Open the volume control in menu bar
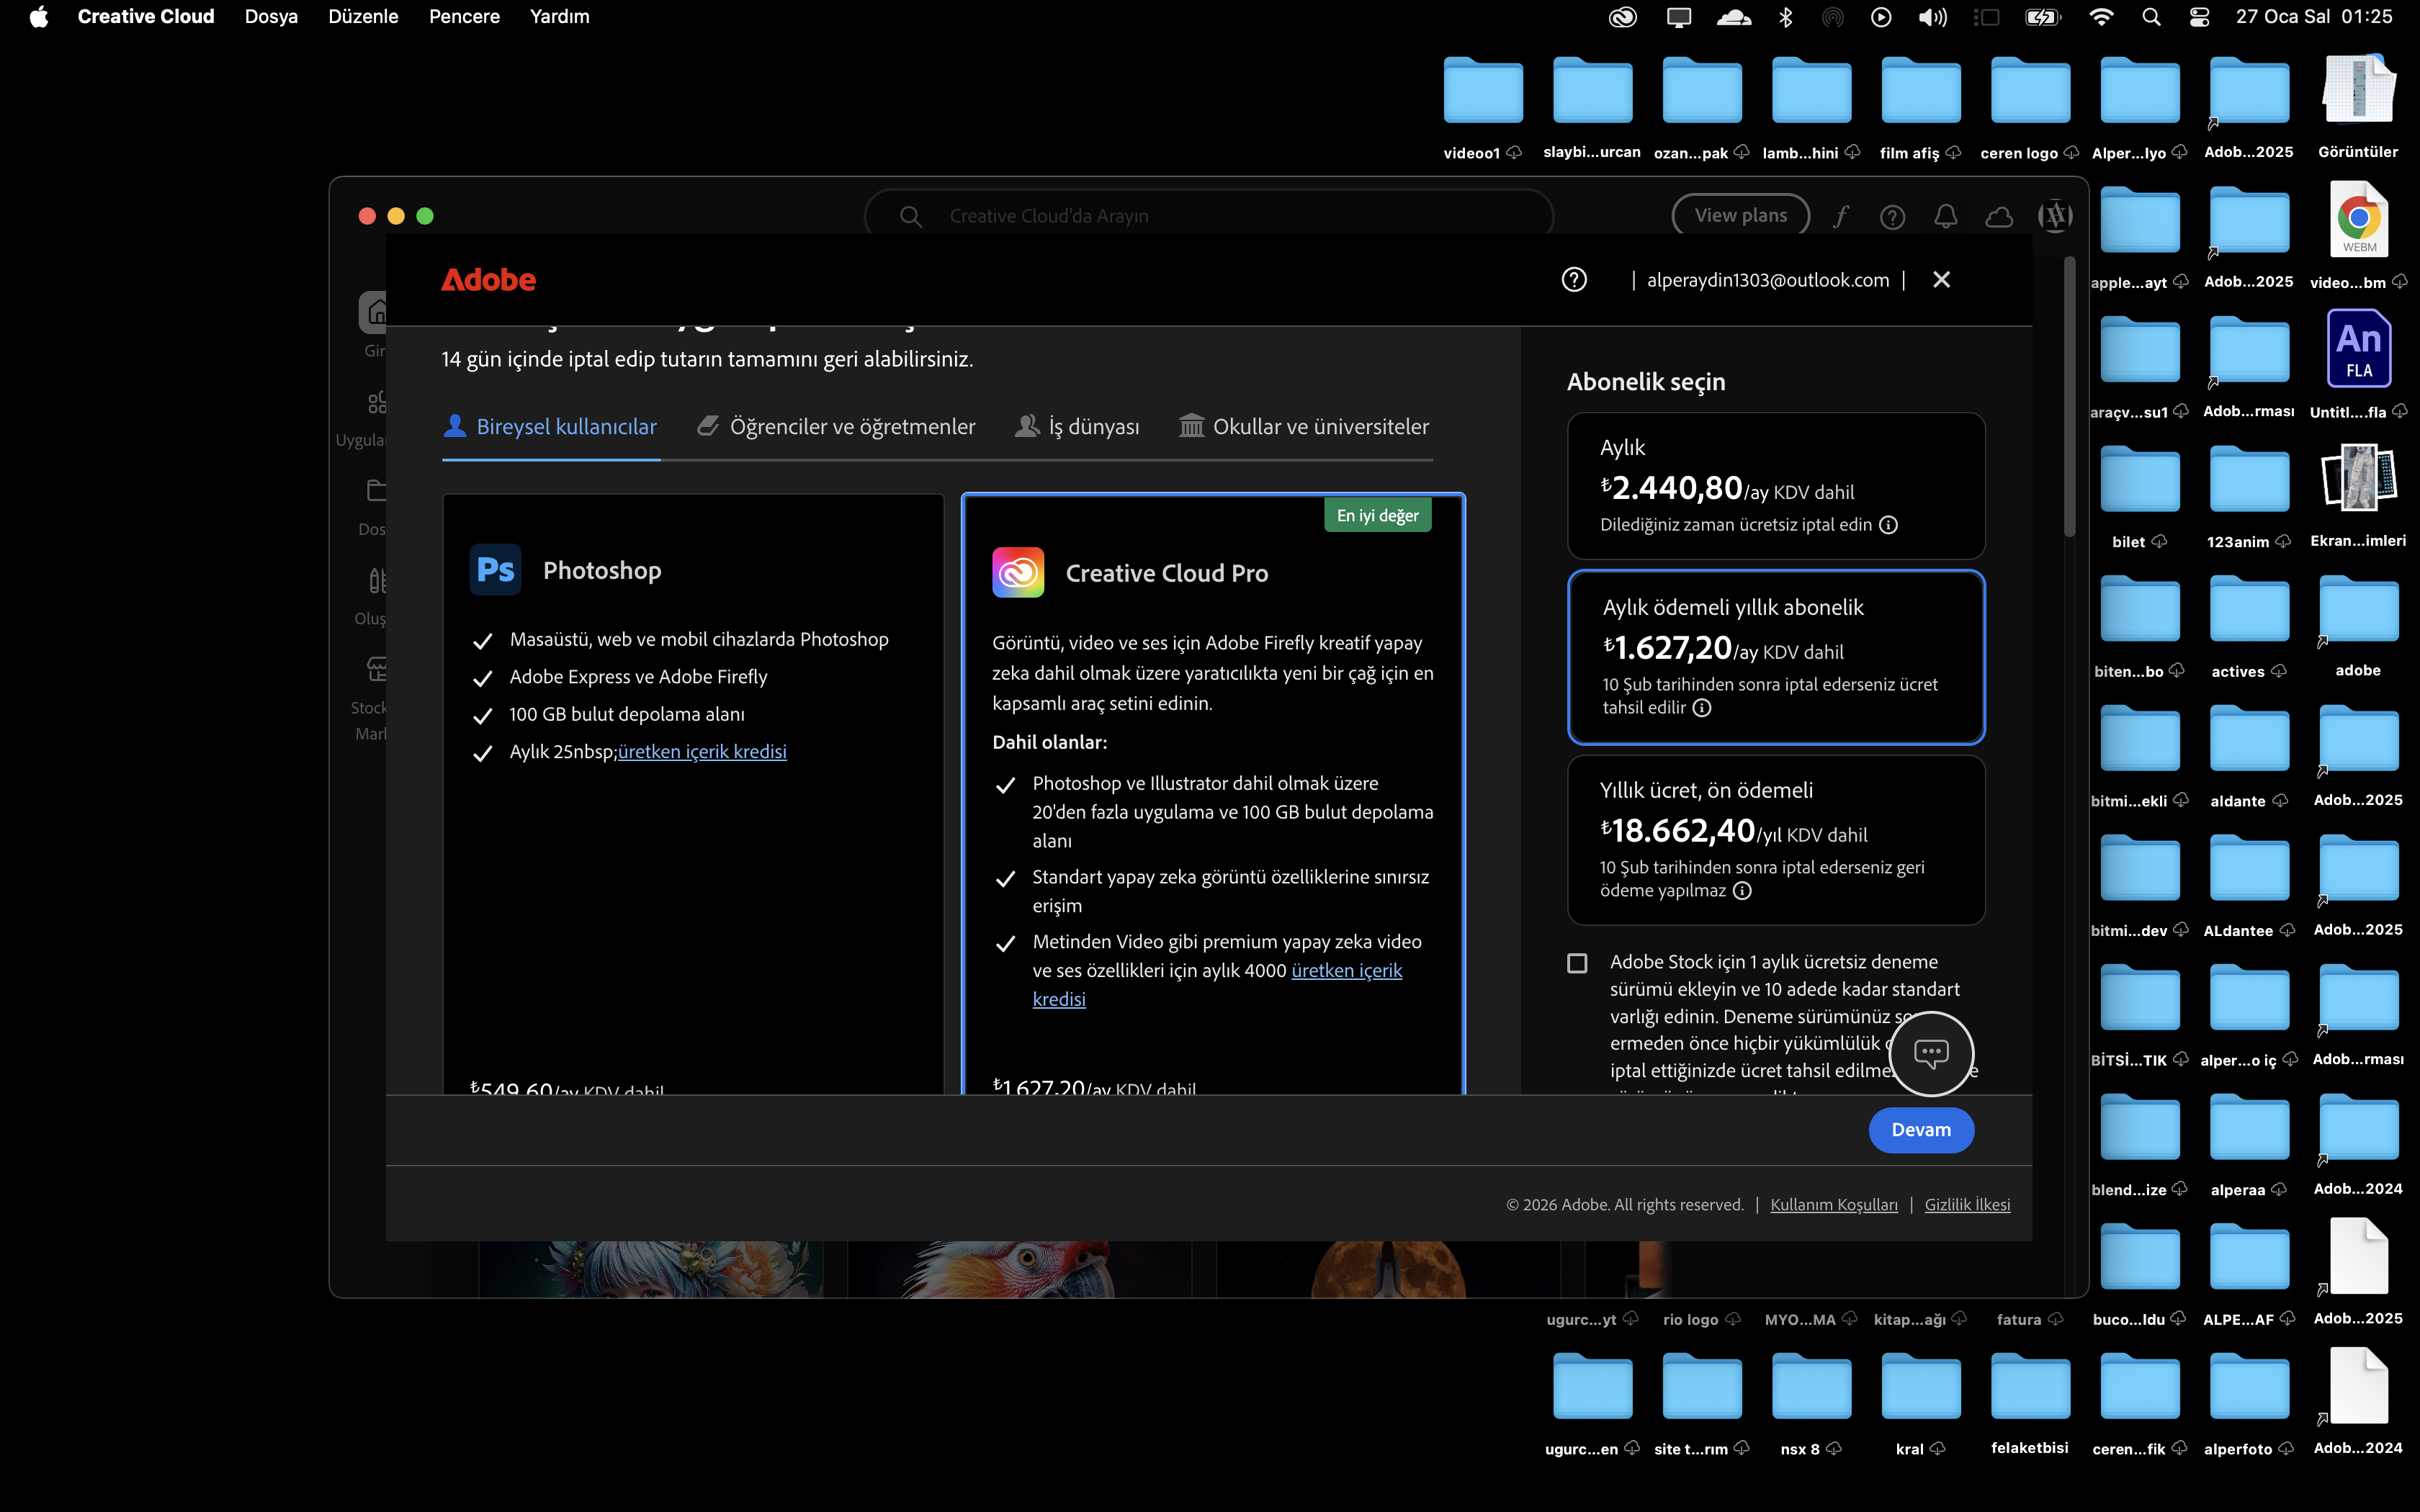 [x=1932, y=17]
